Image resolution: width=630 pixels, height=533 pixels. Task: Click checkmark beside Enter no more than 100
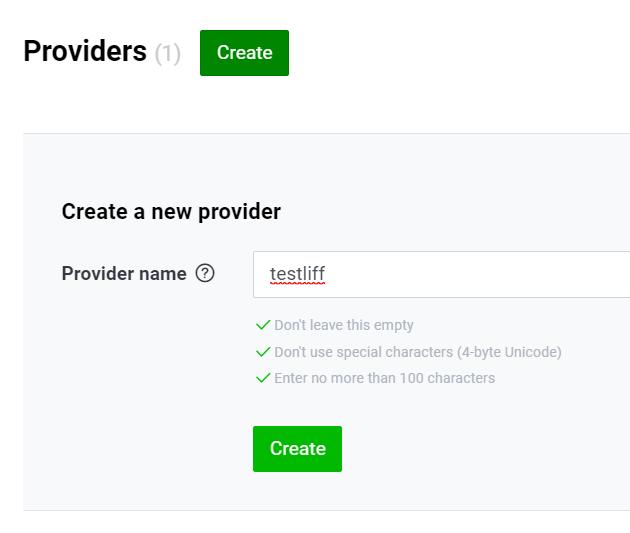263,378
